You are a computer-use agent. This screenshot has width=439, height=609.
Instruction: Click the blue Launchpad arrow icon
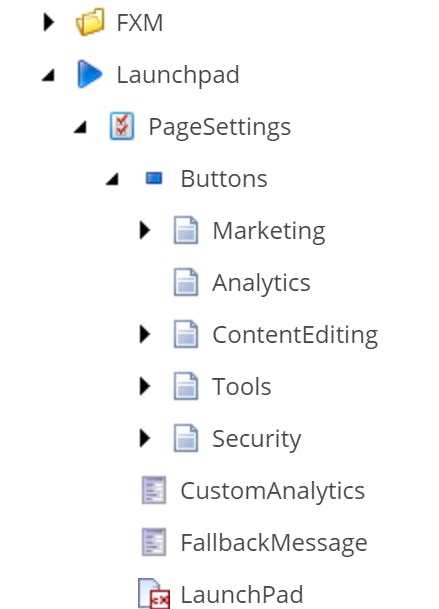click(90, 73)
